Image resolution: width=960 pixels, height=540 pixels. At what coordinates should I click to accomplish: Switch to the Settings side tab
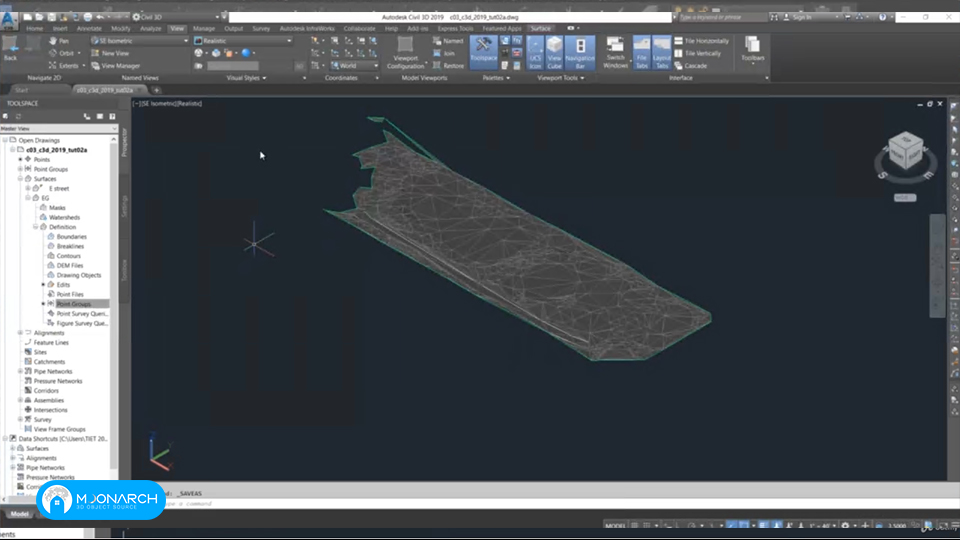click(x=124, y=206)
